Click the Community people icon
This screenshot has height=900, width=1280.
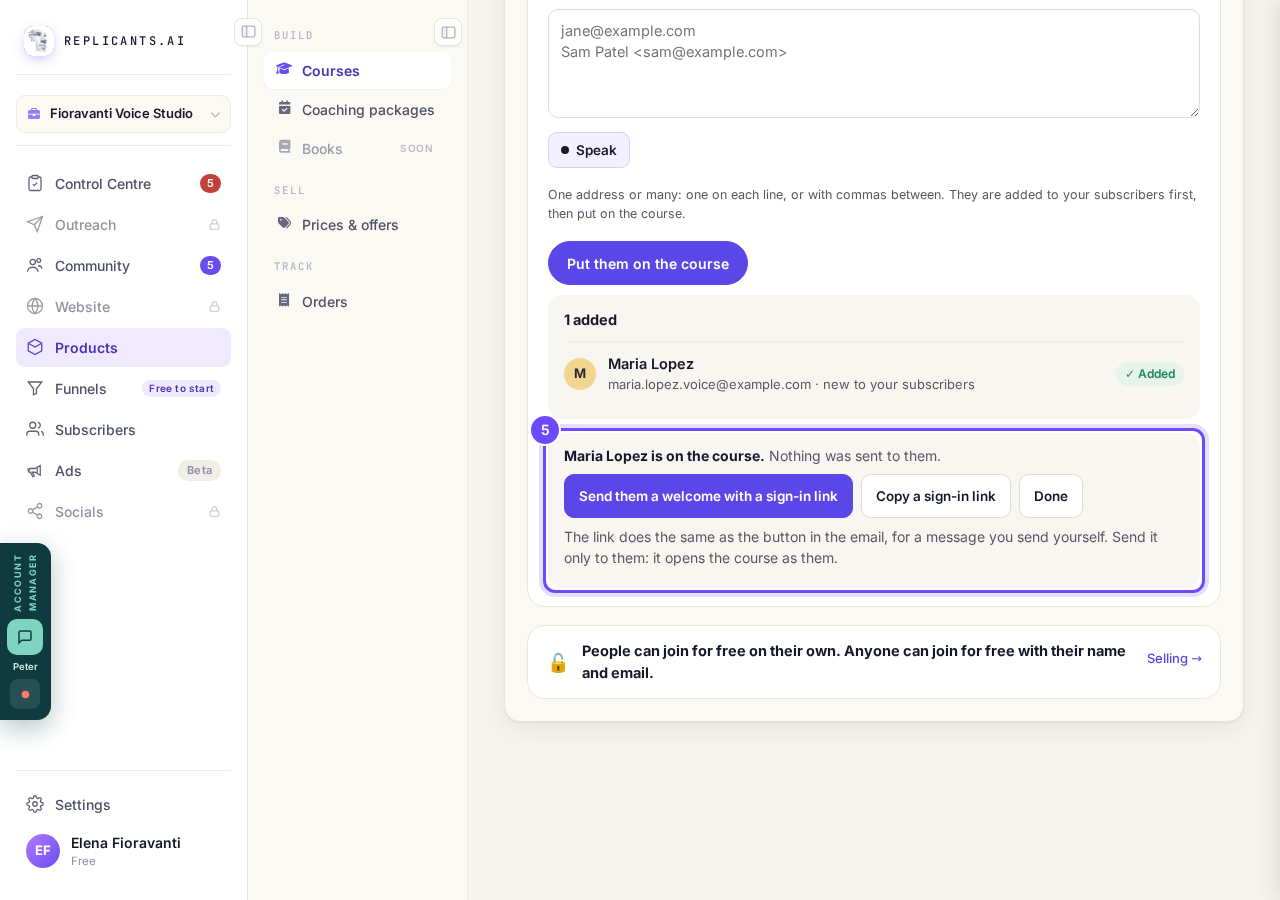pos(35,265)
